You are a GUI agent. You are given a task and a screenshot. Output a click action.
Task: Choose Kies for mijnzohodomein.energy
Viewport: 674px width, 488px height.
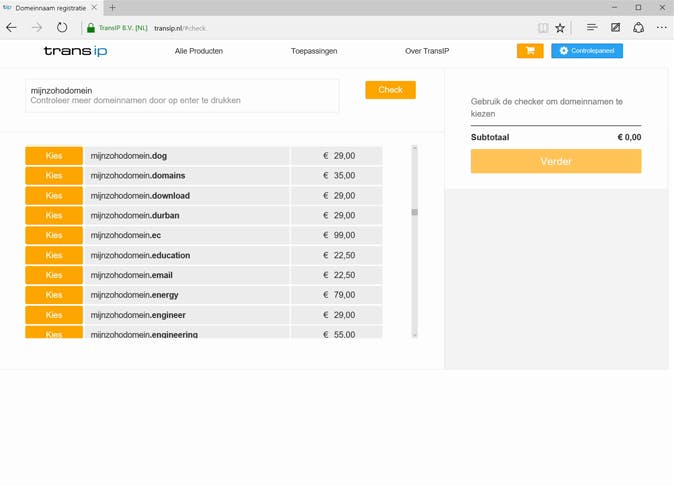tap(54, 295)
